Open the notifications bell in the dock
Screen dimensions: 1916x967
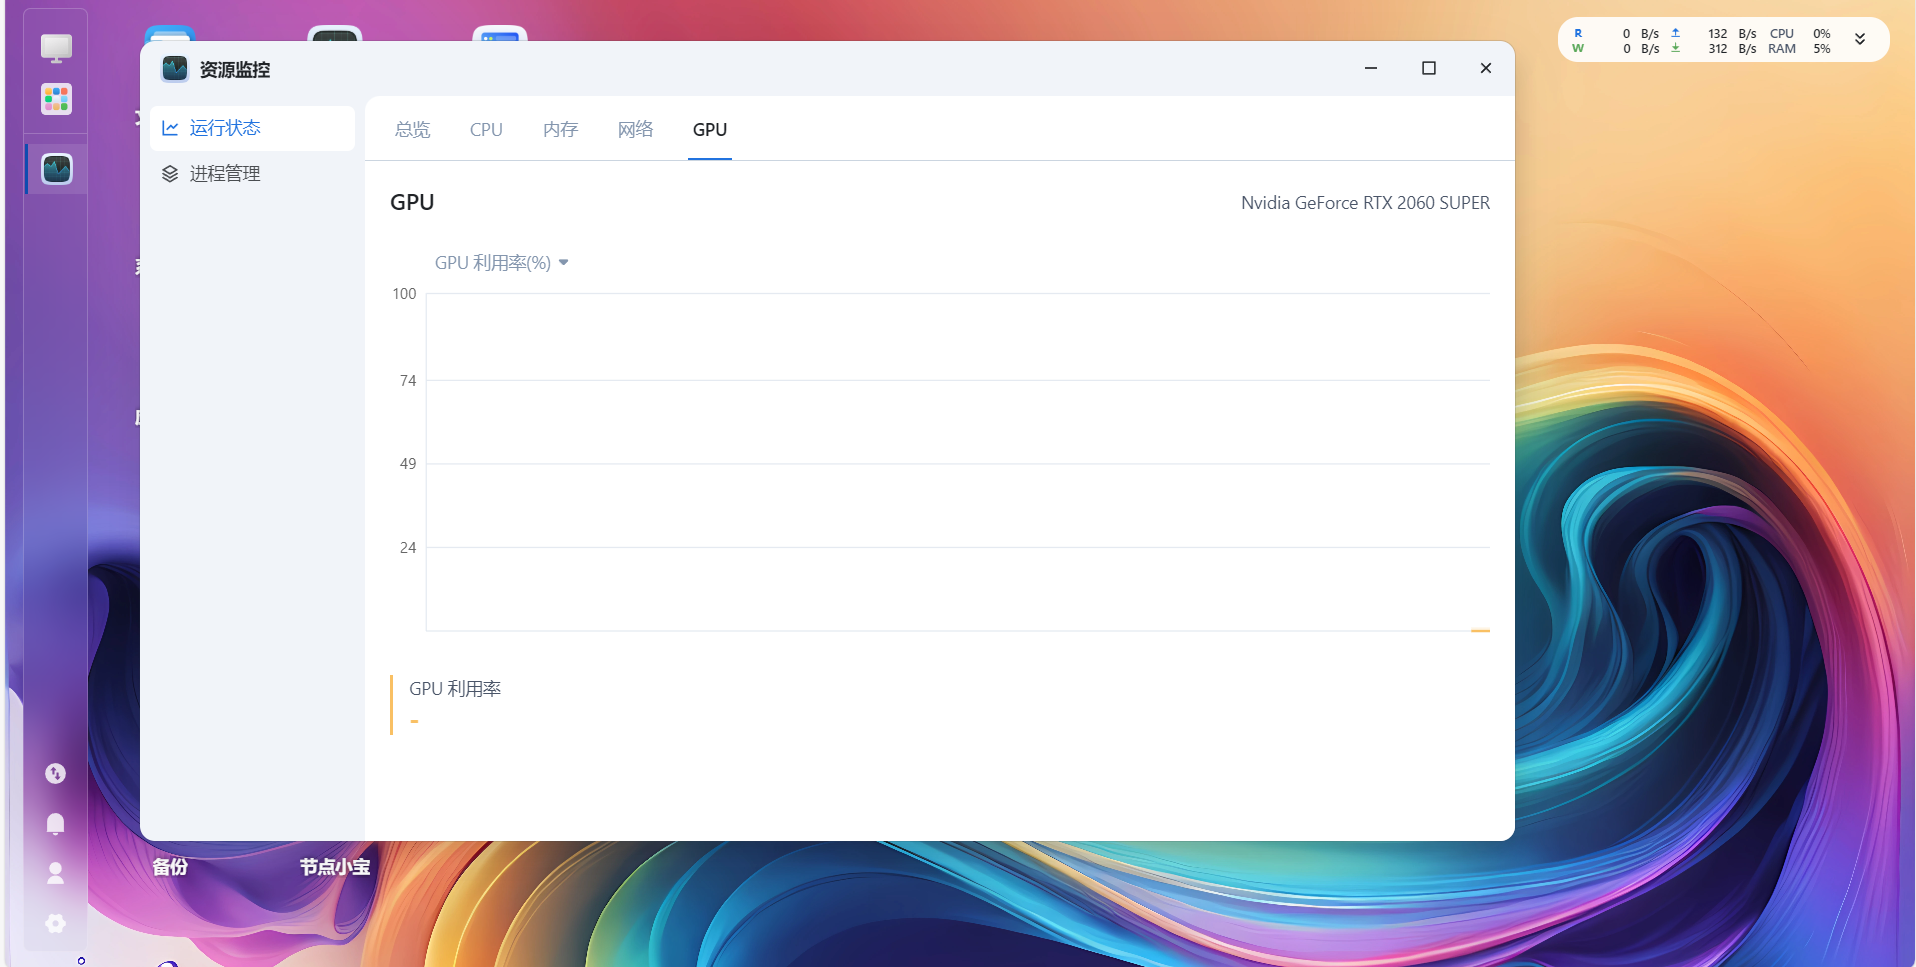(x=56, y=823)
